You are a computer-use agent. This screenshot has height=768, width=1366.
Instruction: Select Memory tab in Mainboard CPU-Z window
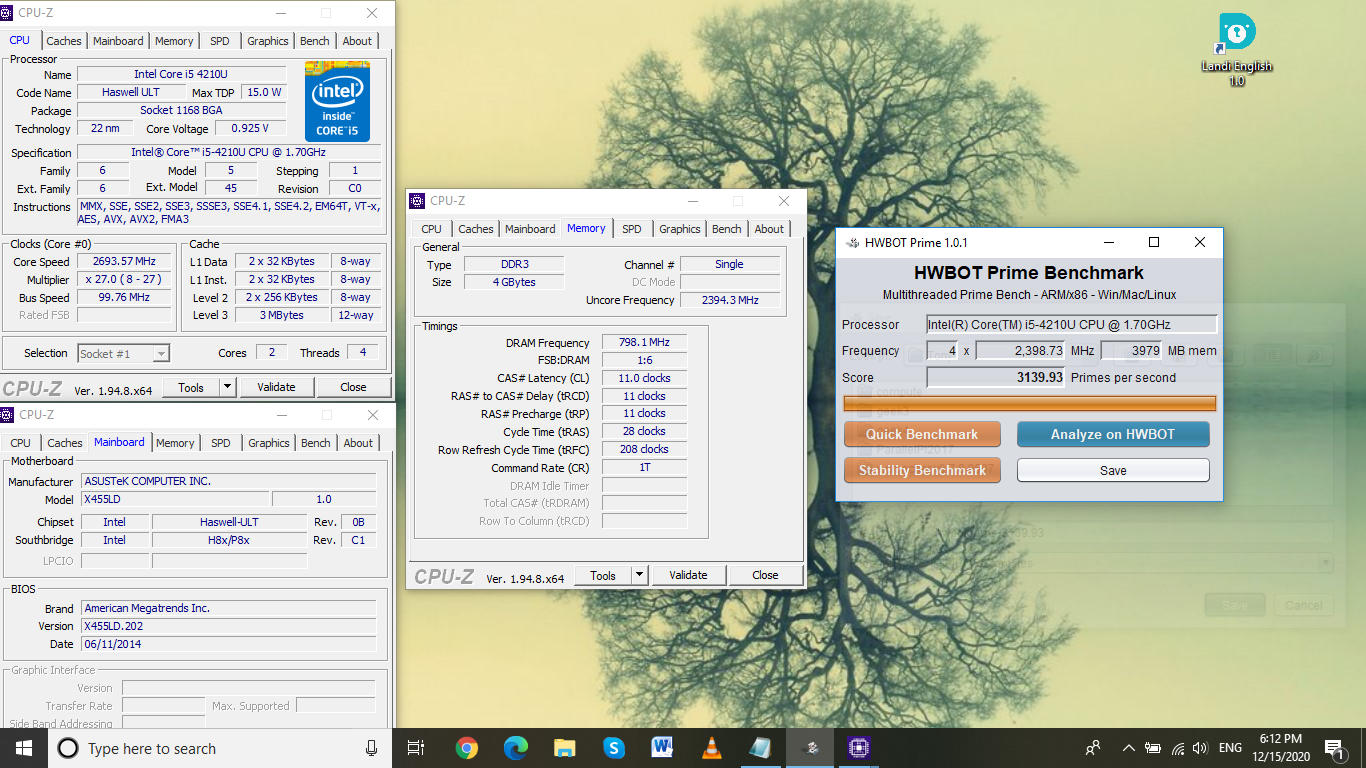click(x=175, y=443)
